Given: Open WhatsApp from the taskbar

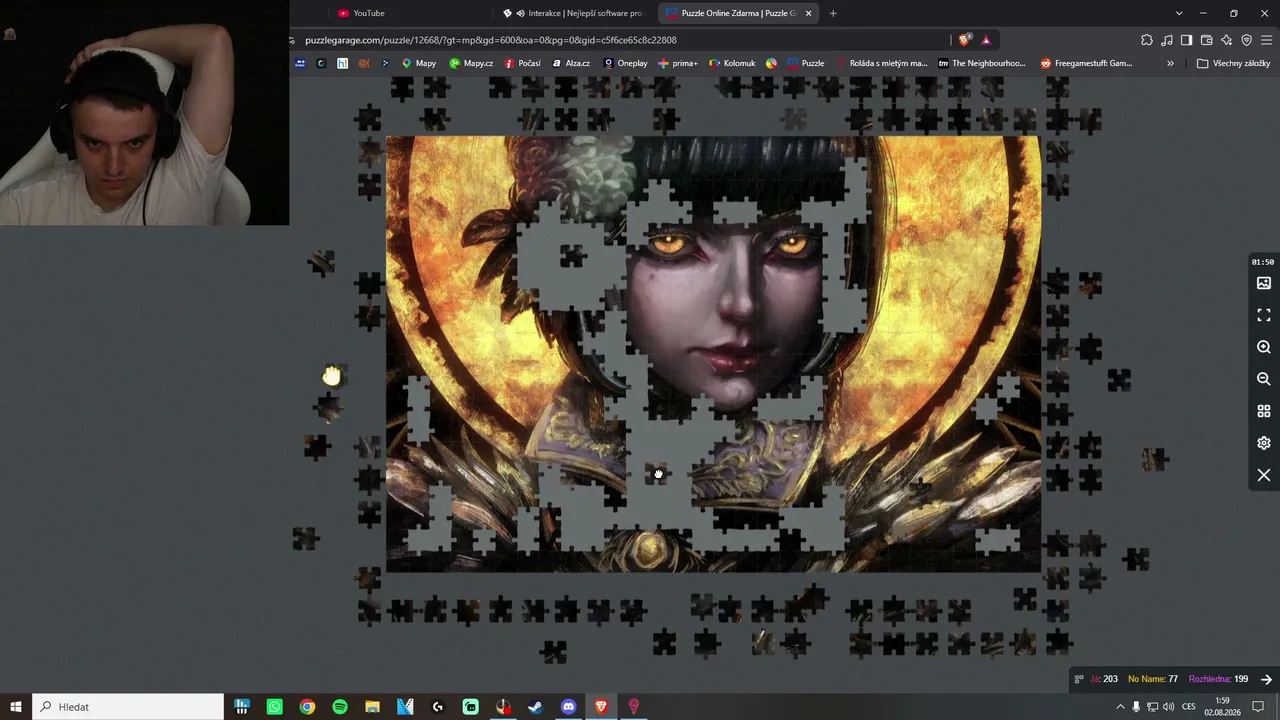Looking at the screenshot, I should click(274, 707).
